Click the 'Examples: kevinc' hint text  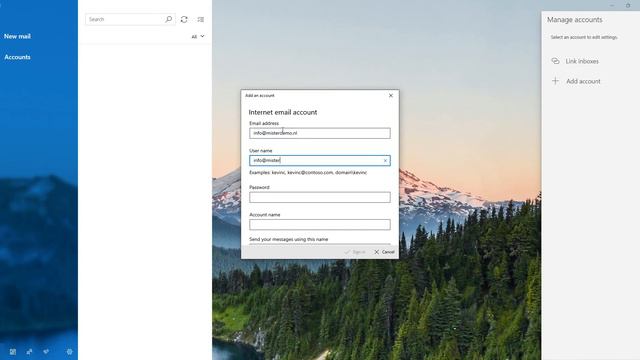click(308, 173)
